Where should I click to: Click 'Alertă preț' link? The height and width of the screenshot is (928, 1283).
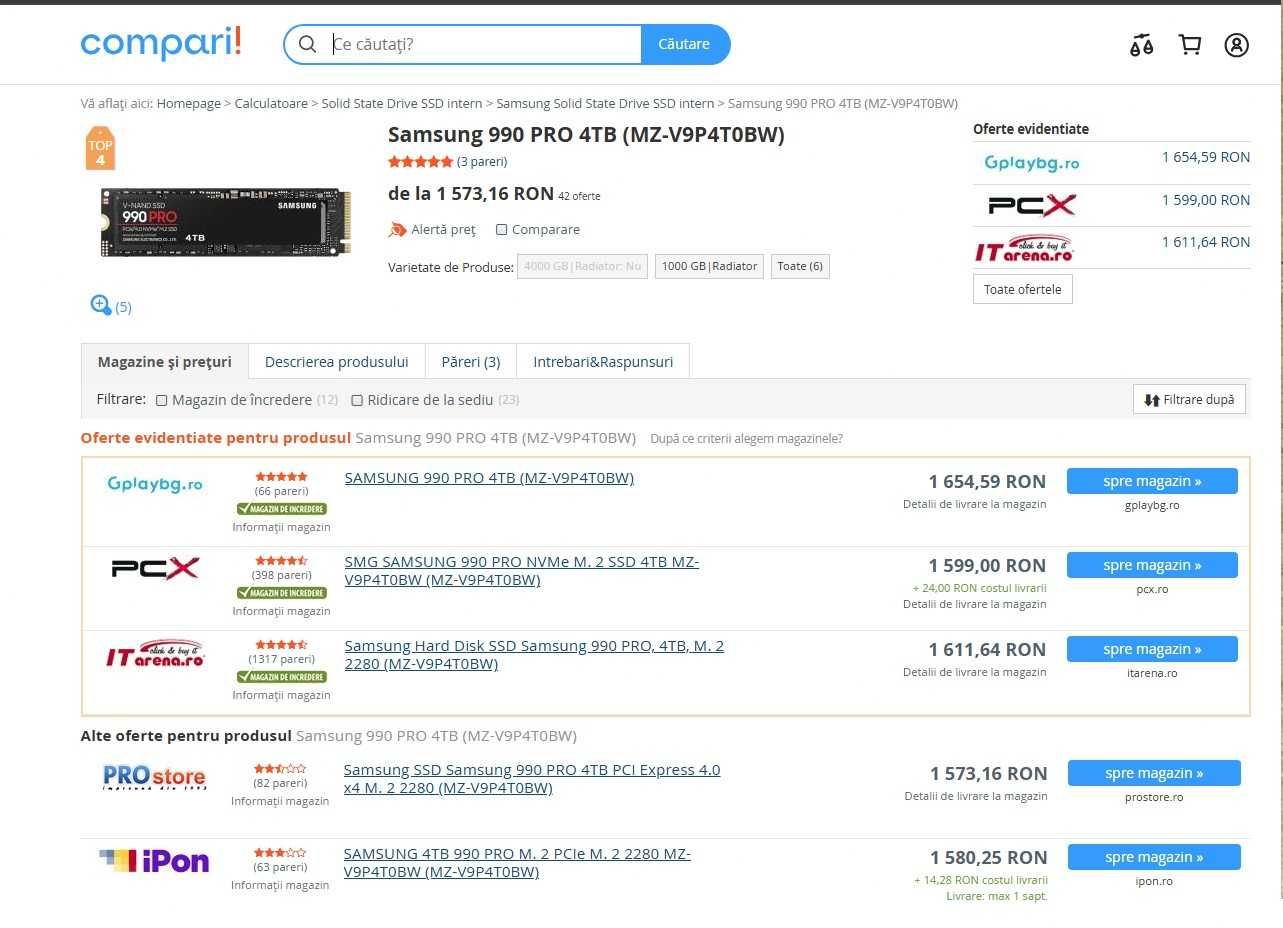tap(443, 229)
